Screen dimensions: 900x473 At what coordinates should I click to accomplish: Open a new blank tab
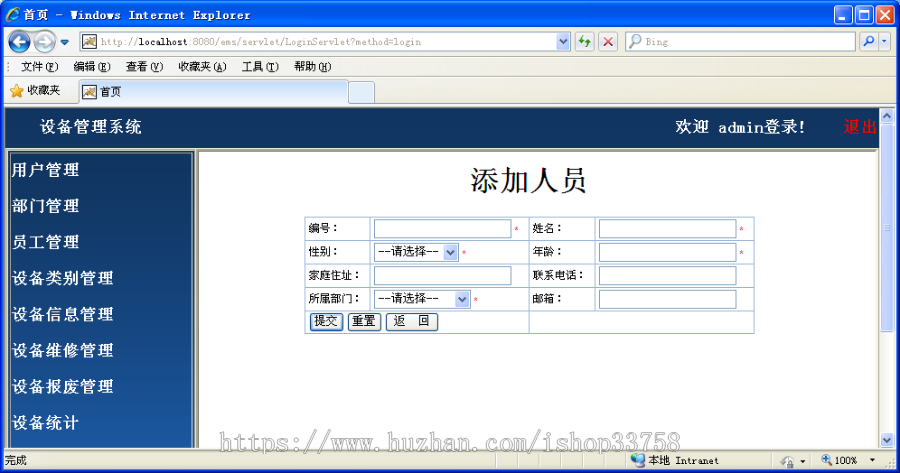[x=362, y=92]
